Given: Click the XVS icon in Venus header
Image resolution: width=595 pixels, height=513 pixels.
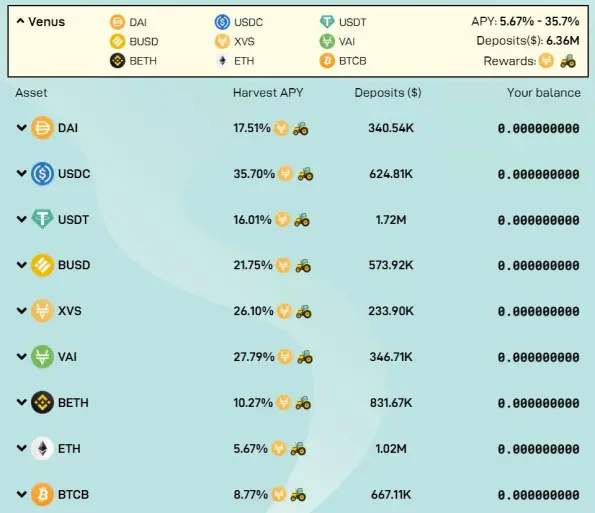Looking at the screenshot, I should tap(222, 41).
